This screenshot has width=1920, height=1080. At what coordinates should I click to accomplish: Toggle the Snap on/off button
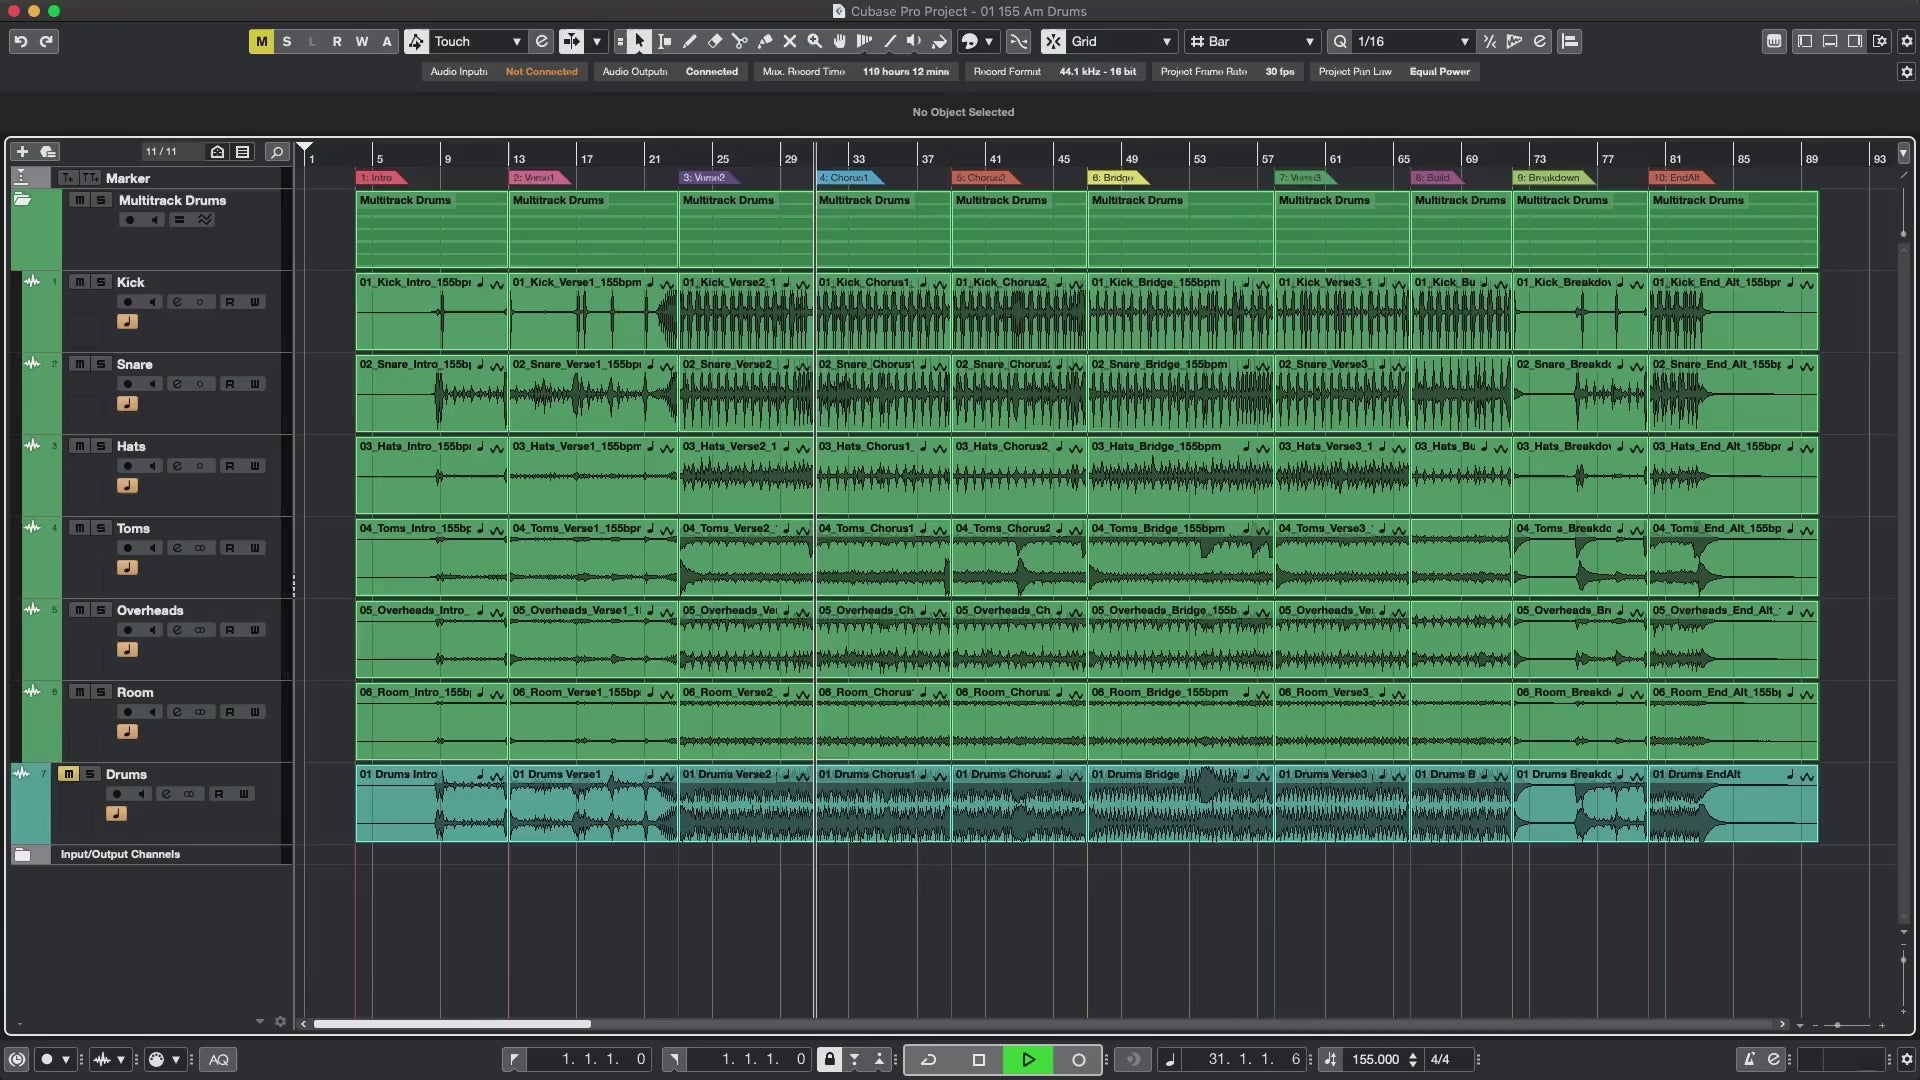(x=1053, y=41)
